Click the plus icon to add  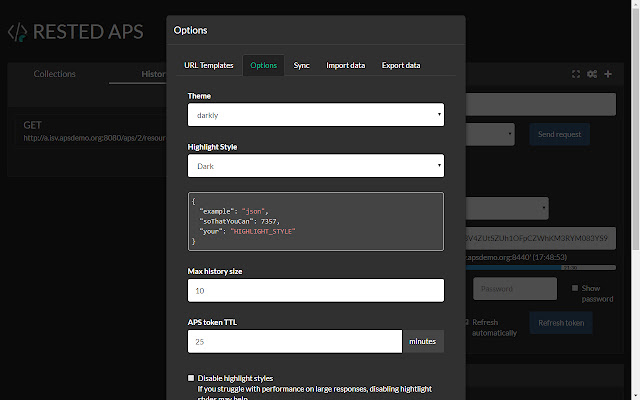click(x=607, y=74)
